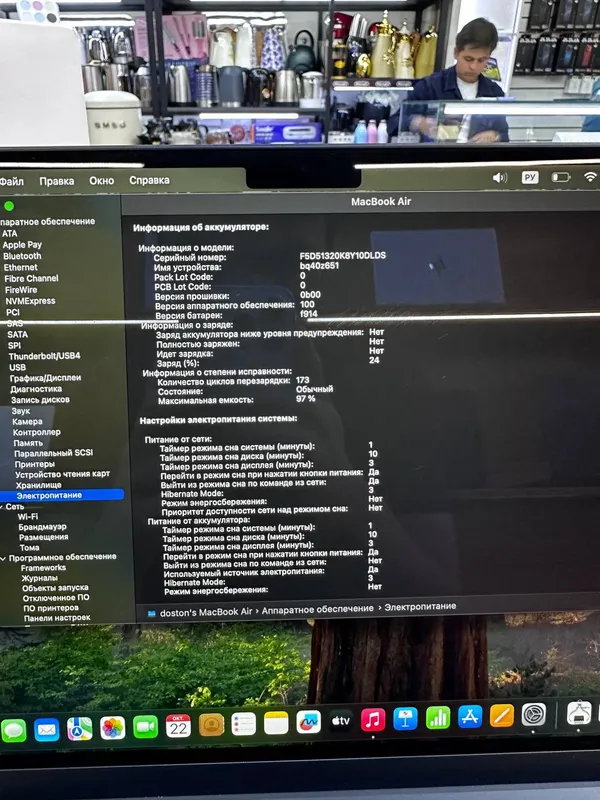Screen dimensions: 600x800
Task: Open the App Store icon
Action: 470,717
